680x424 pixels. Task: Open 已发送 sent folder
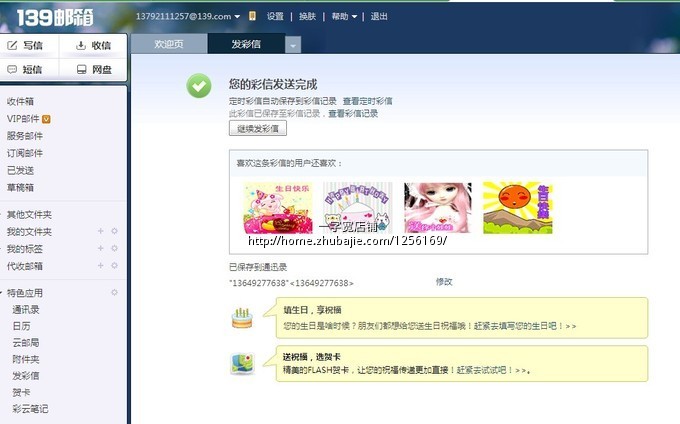20,170
